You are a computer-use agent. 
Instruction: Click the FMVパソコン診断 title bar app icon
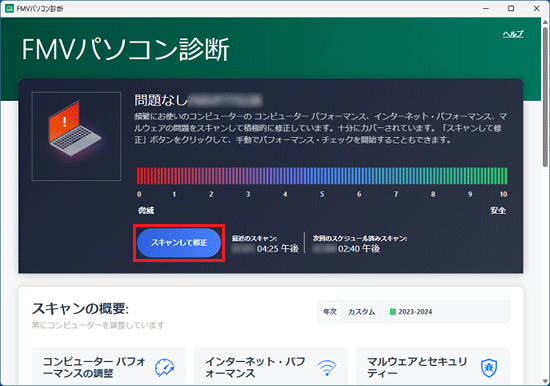coord(9,8)
